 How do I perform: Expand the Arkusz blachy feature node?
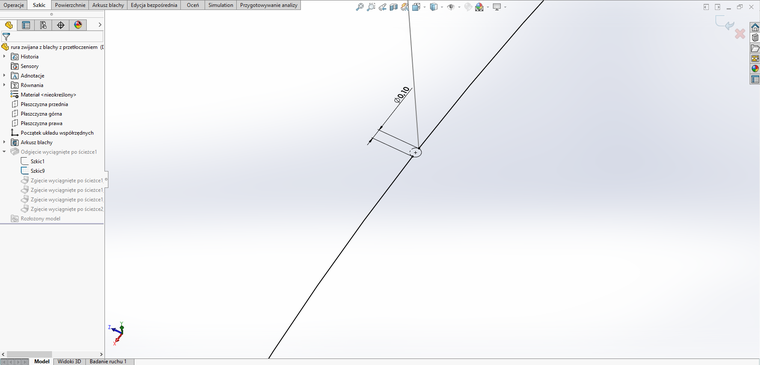coord(4,143)
